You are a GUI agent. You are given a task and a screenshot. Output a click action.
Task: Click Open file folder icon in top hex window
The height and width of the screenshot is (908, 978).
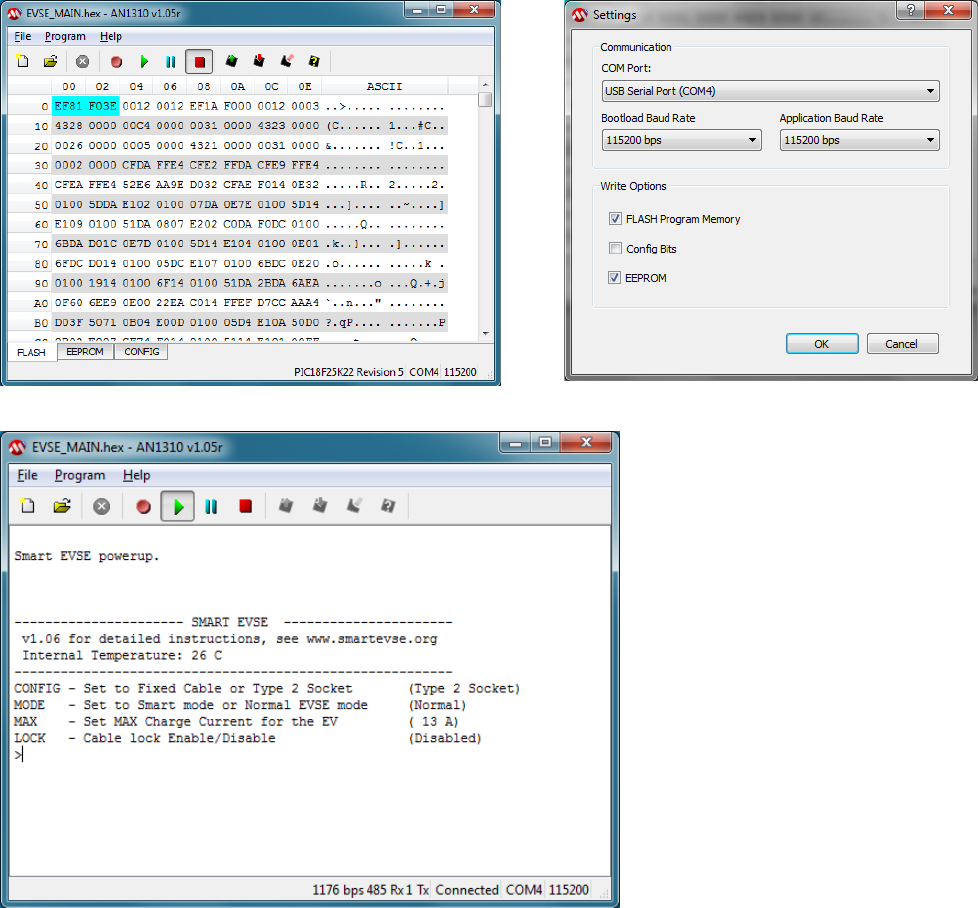click(51, 61)
